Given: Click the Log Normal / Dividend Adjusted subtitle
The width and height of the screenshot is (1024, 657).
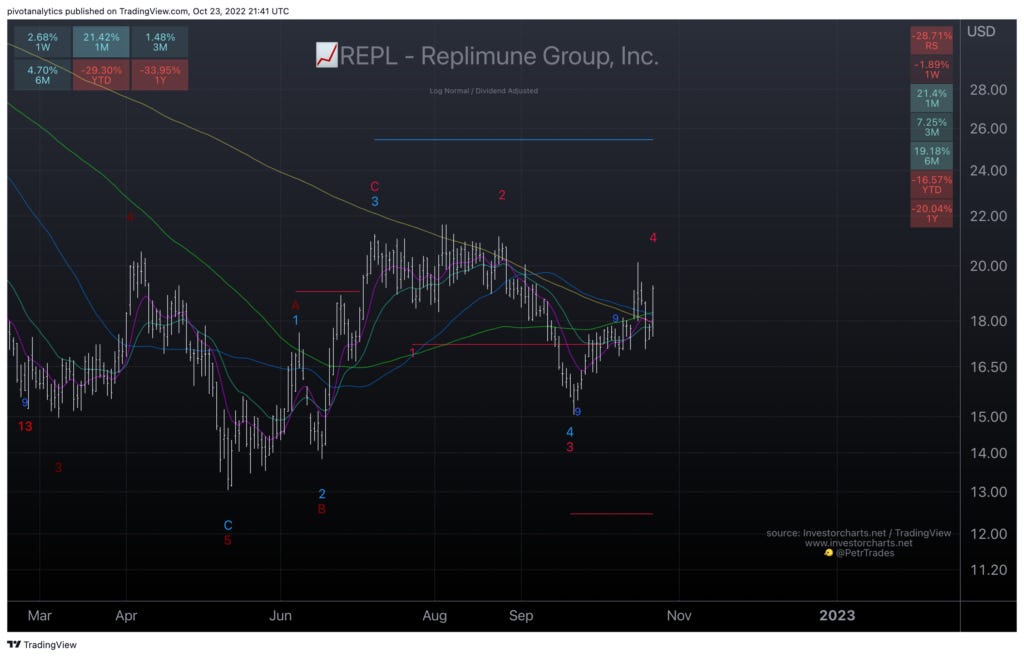Looking at the screenshot, I should tap(484, 91).
